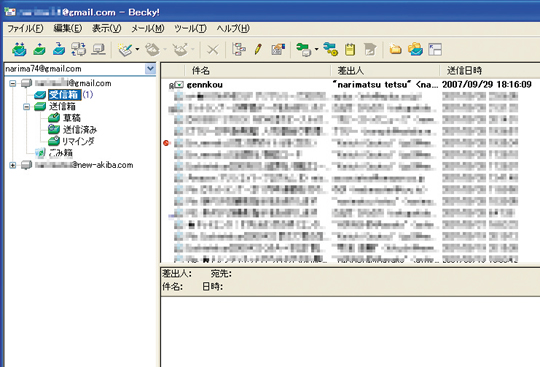Screen dimensions: 540x367
Task: Select the 受信箱 inbox folder
Action: click(x=64, y=95)
